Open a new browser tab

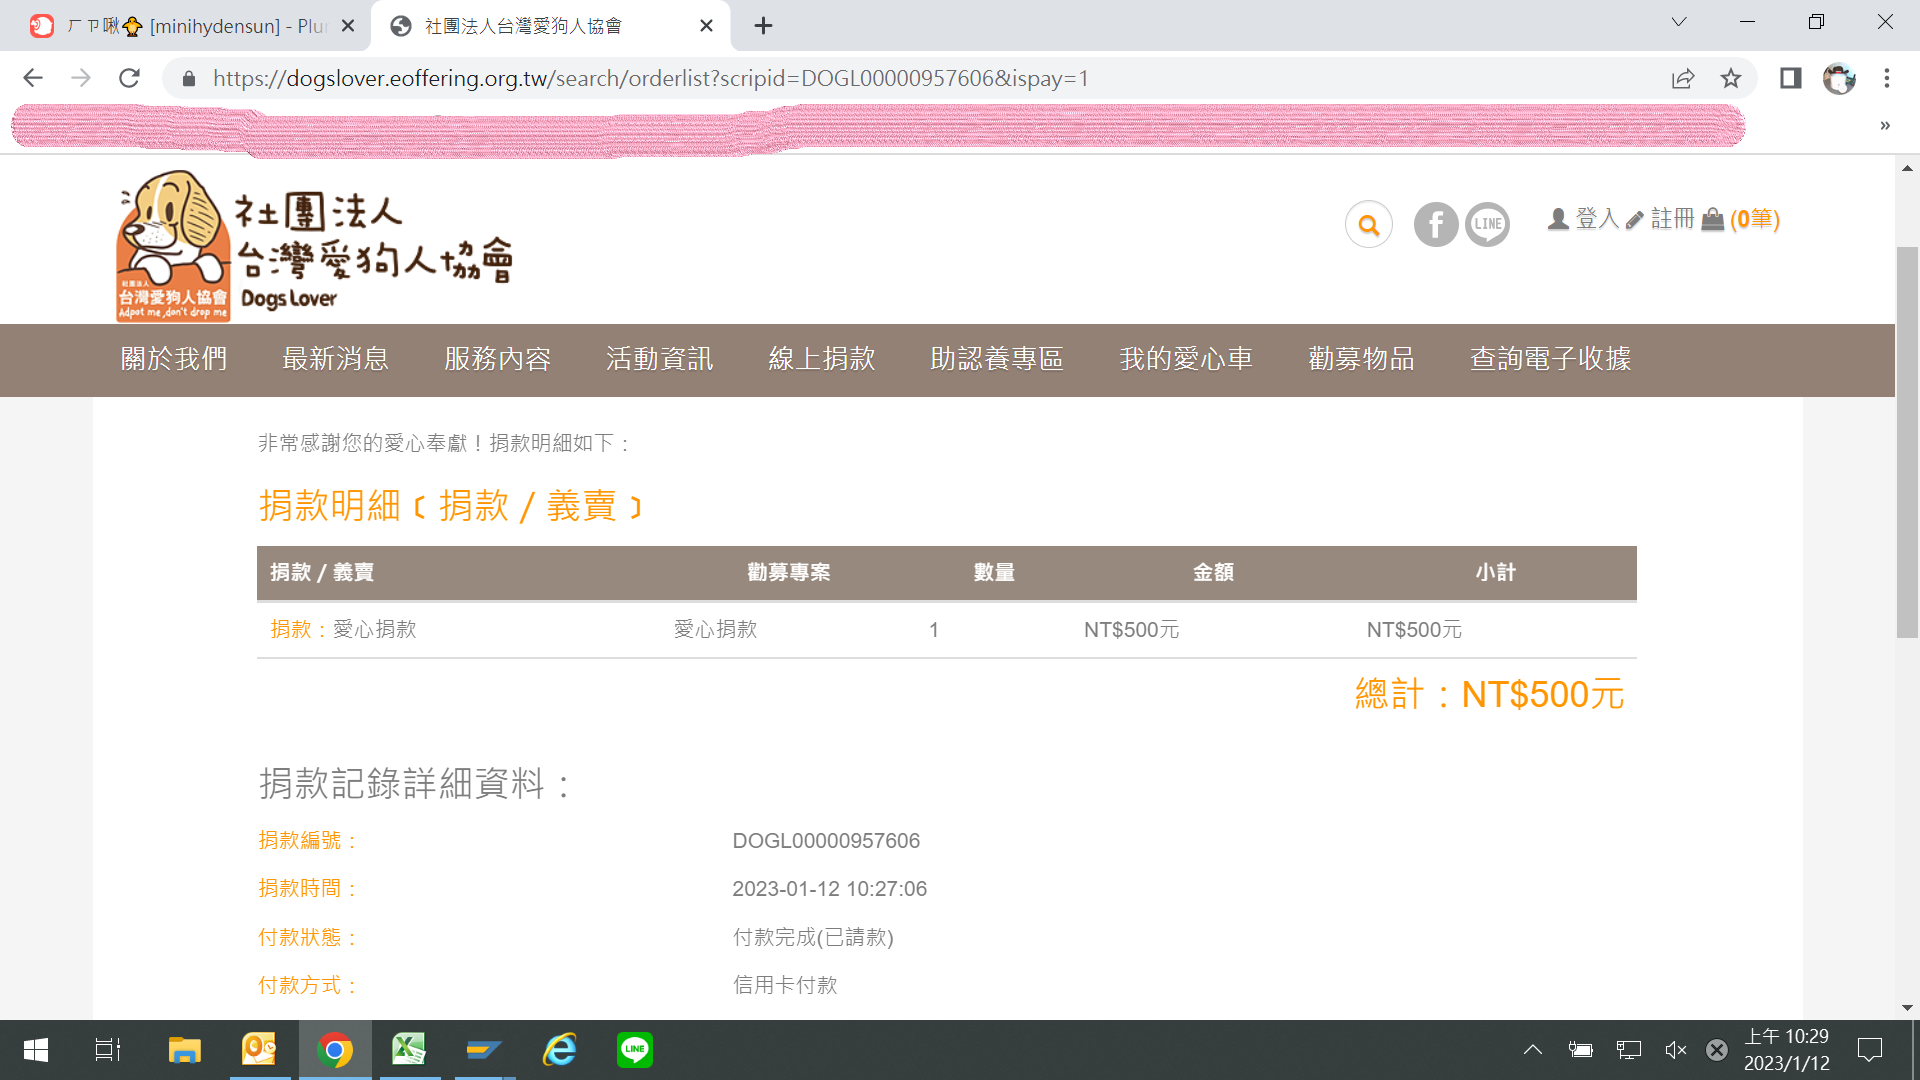tap(763, 26)
